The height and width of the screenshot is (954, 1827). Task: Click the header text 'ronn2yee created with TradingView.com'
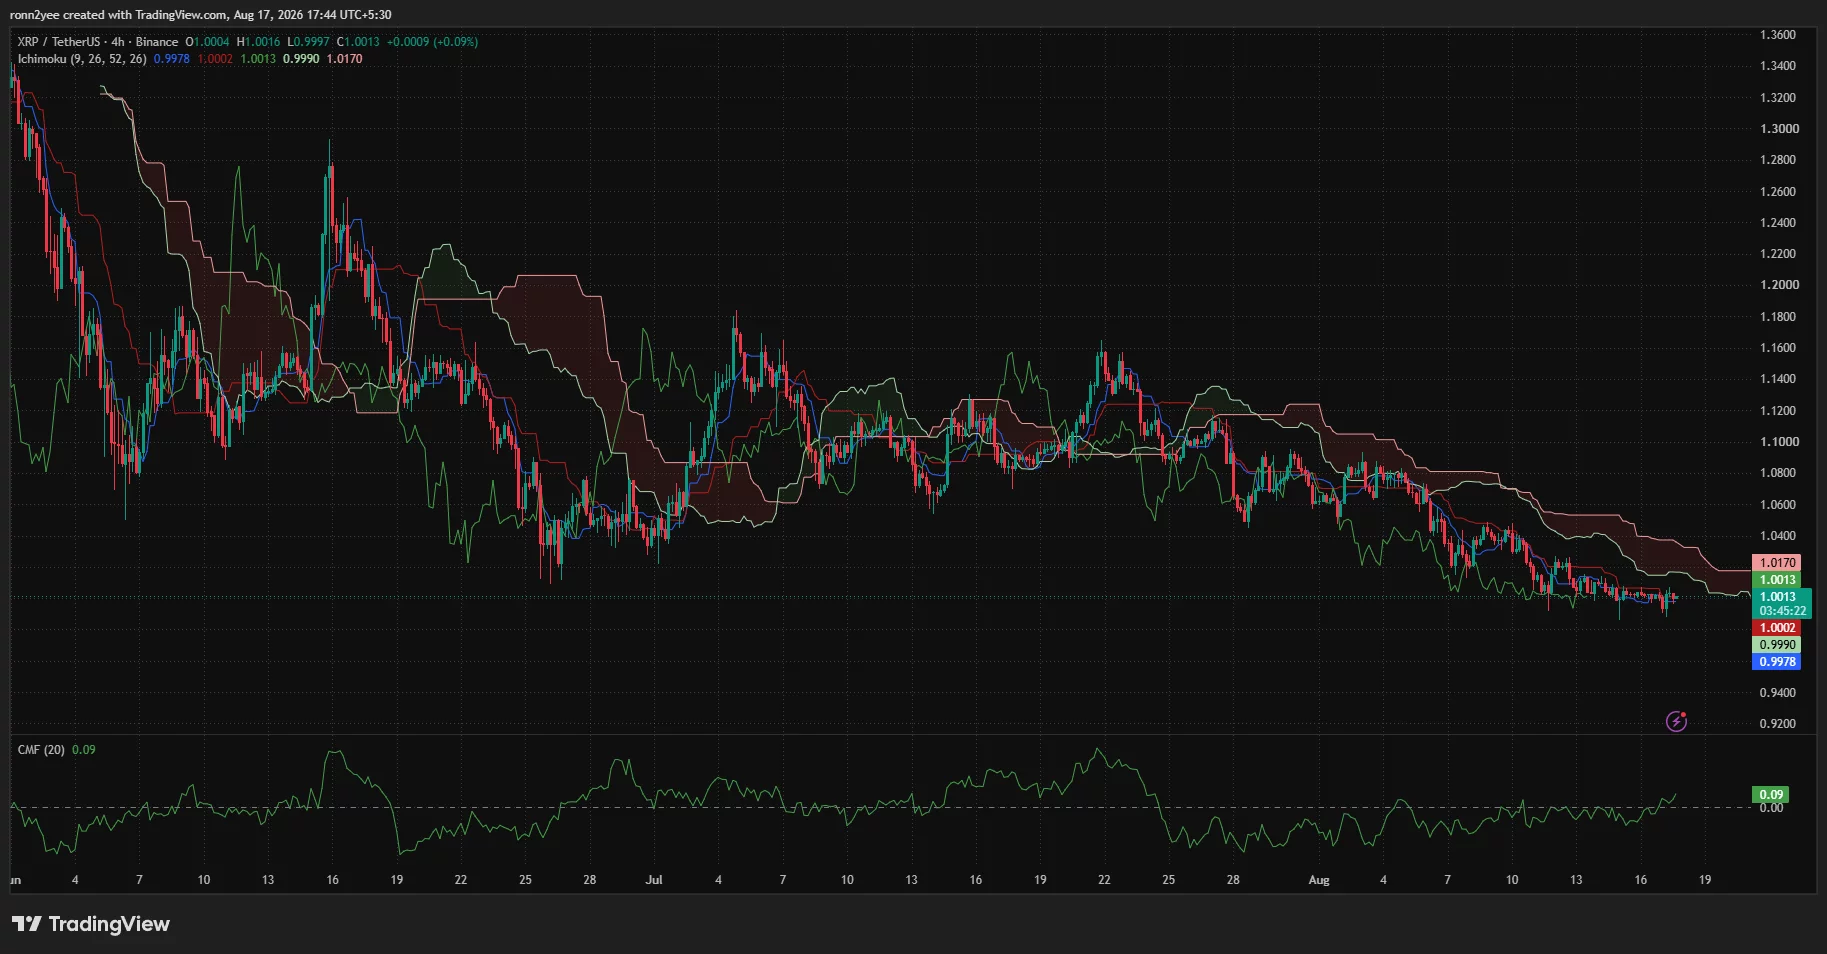[x=119, y=15]
